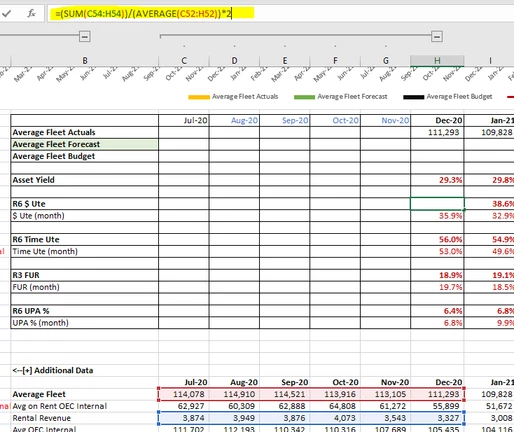
Task: Click the Average Fleet Actuals legend swatch
Action: click(x=199, y=97)
